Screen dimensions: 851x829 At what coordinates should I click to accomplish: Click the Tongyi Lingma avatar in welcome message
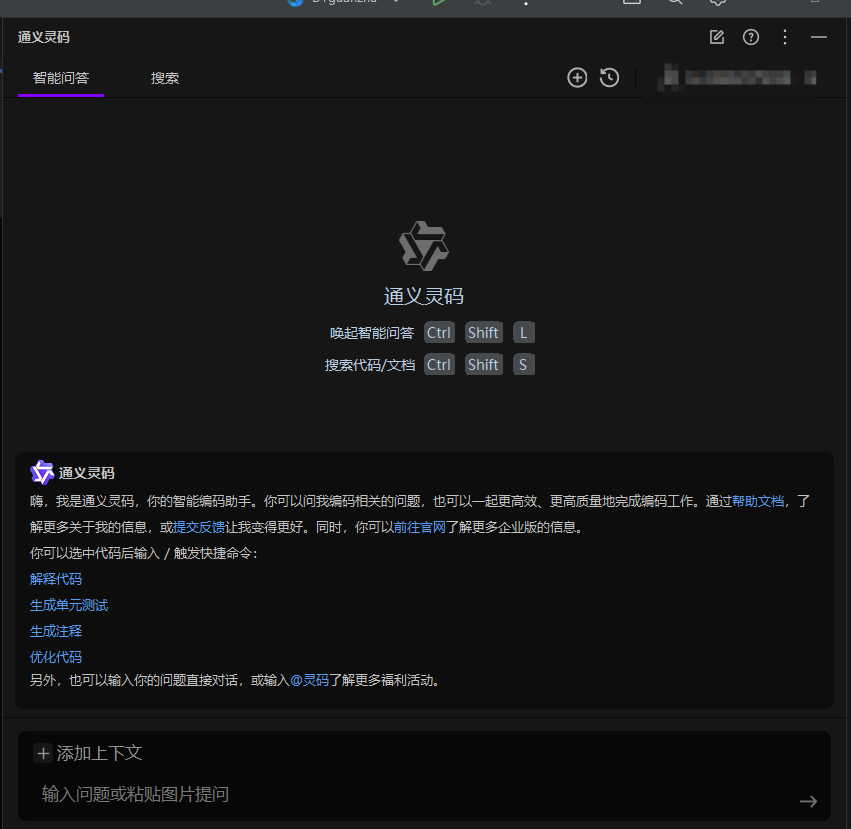coord(42,473)
